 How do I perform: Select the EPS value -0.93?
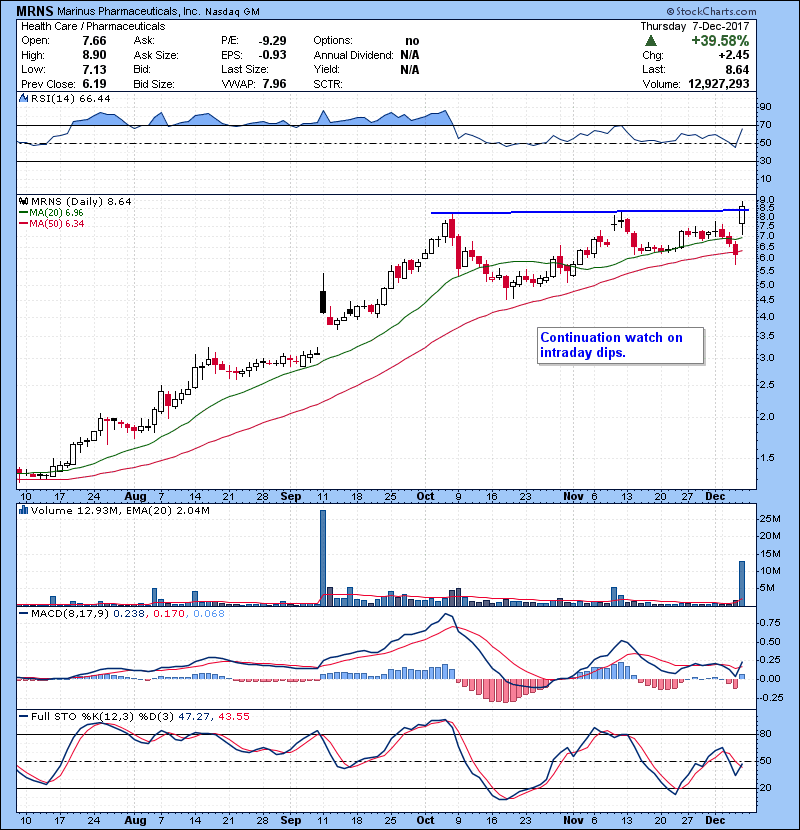click(x=273, y=55)
